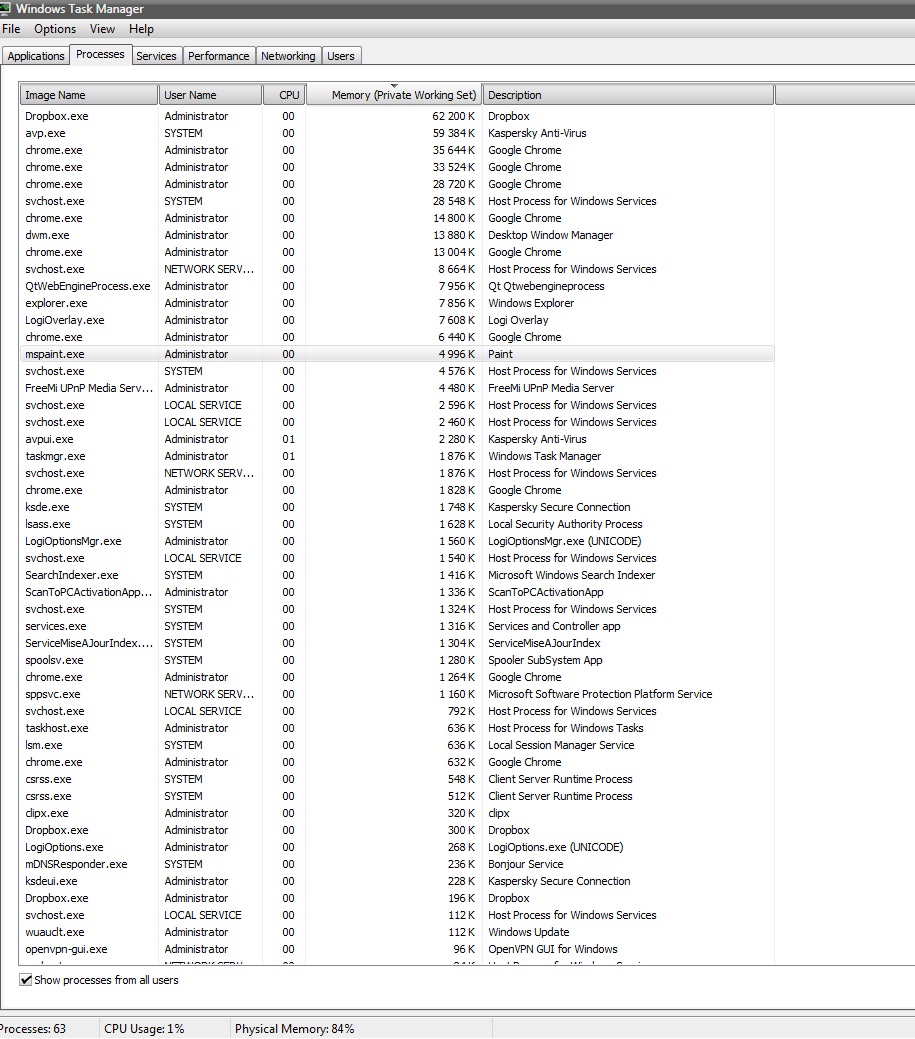Click the 28 548 K memory value

(x=454, y=201)
